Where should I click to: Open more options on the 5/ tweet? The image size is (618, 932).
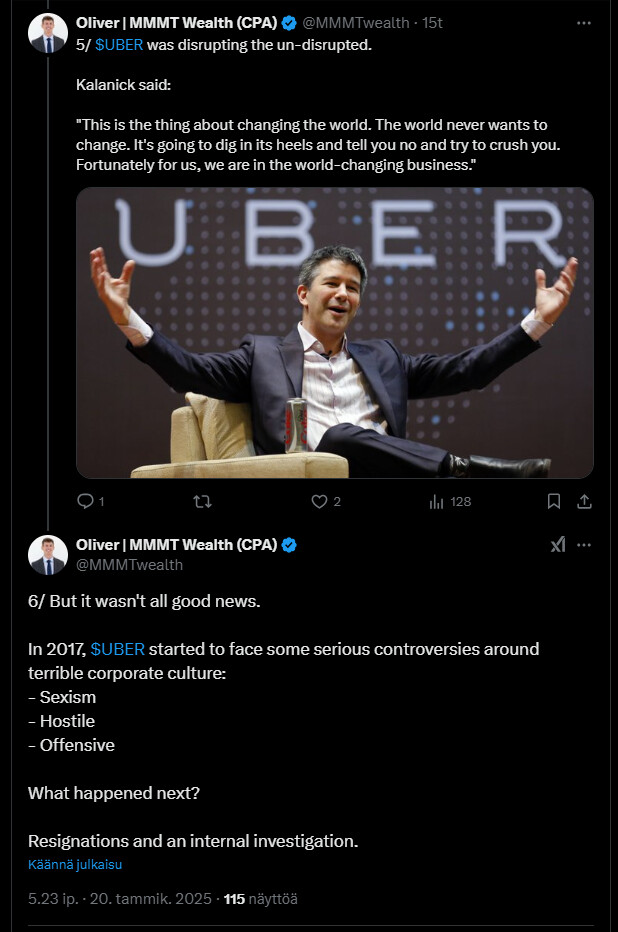pyautogui.click(x=584, y=22)
